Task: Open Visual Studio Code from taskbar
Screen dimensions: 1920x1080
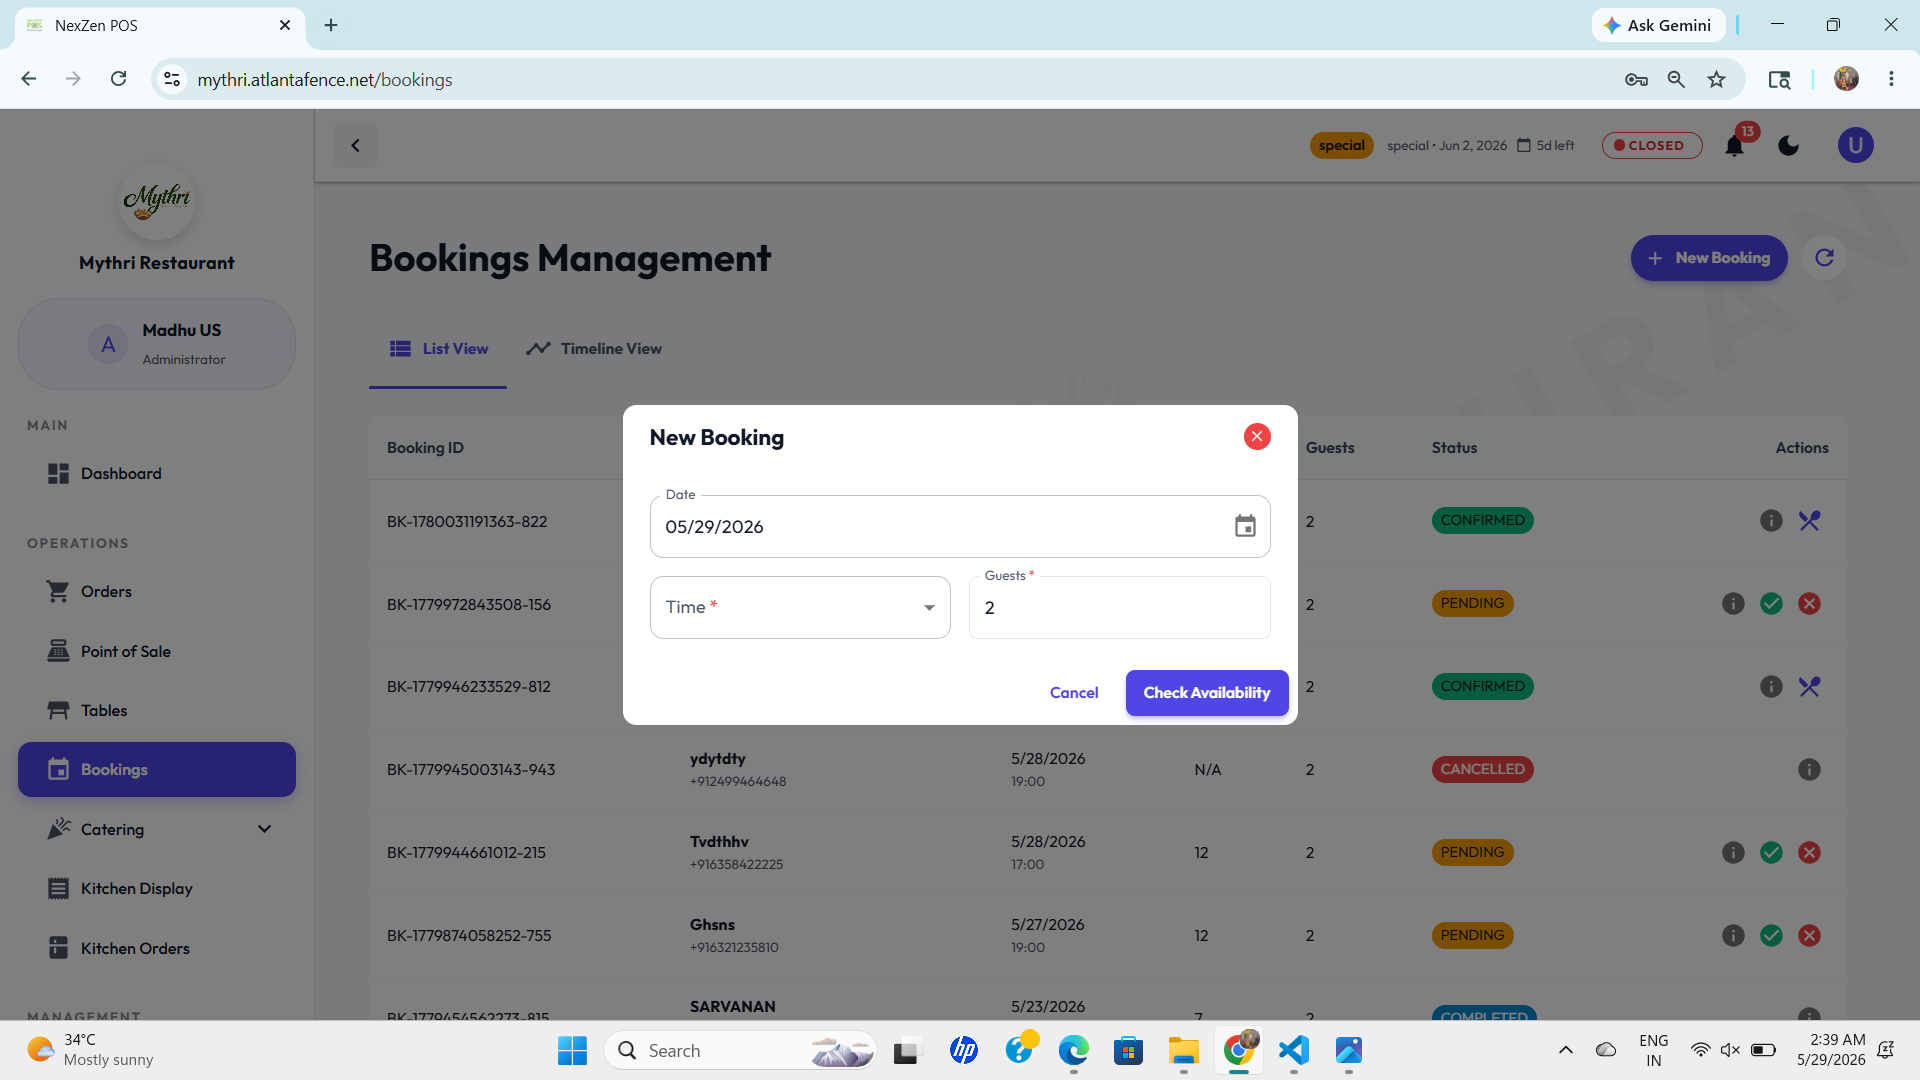Action: point(1294,1051)
